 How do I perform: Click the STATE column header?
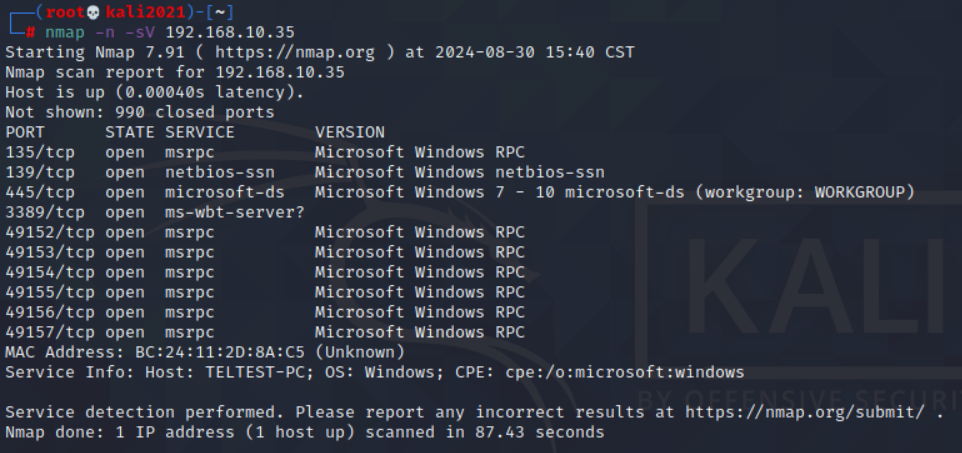[130, 132]
